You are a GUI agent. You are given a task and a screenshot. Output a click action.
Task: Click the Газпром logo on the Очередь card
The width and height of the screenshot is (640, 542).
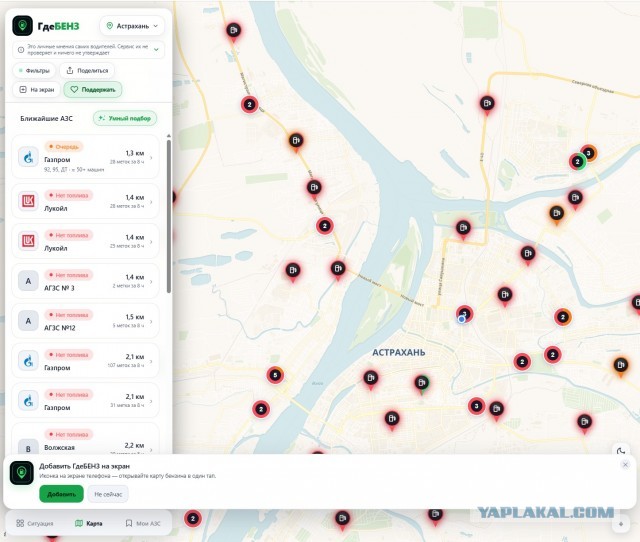pyautogui.click(x=28, y=157)
